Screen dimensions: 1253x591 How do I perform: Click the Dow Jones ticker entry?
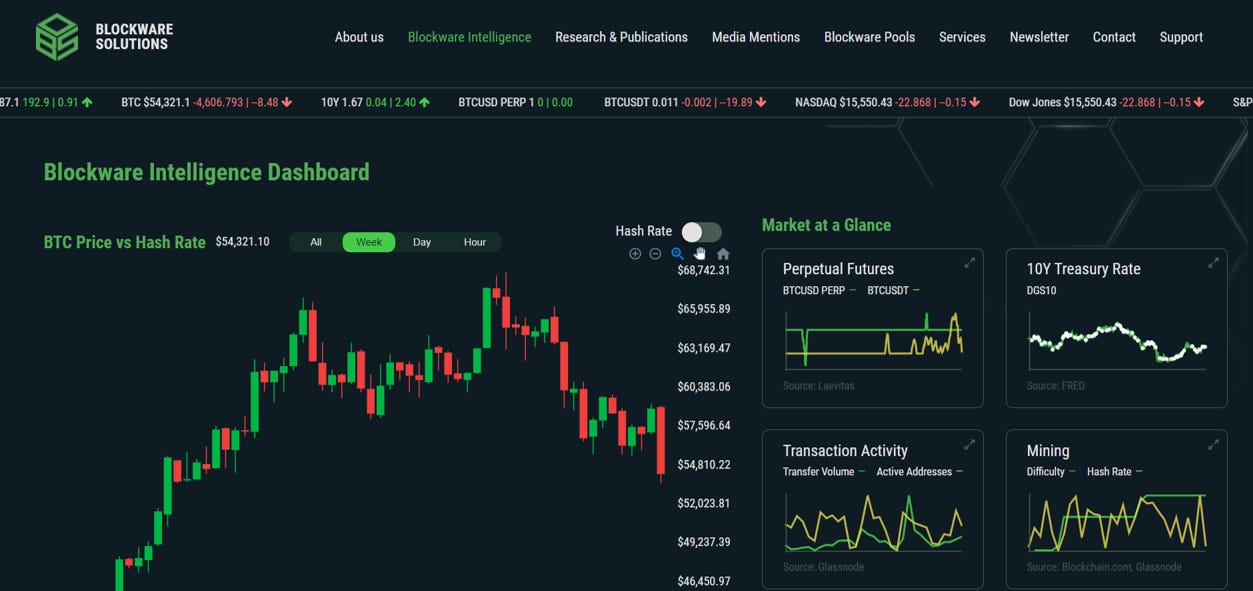click(x=1107, y=102)
